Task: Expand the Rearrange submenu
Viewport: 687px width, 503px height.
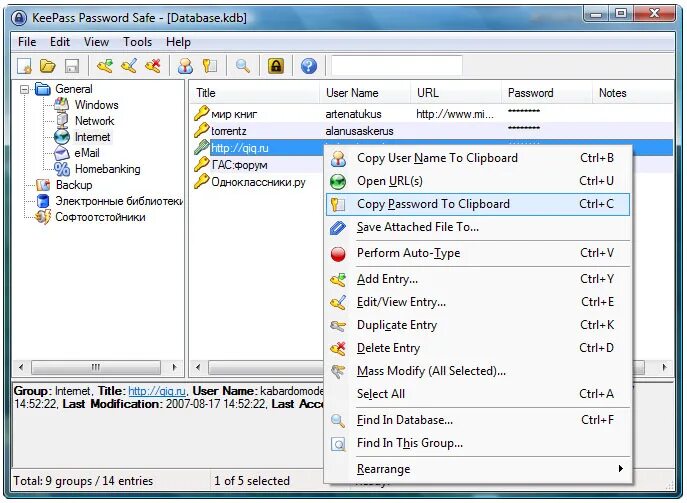Action: click(x=478, y=469)
